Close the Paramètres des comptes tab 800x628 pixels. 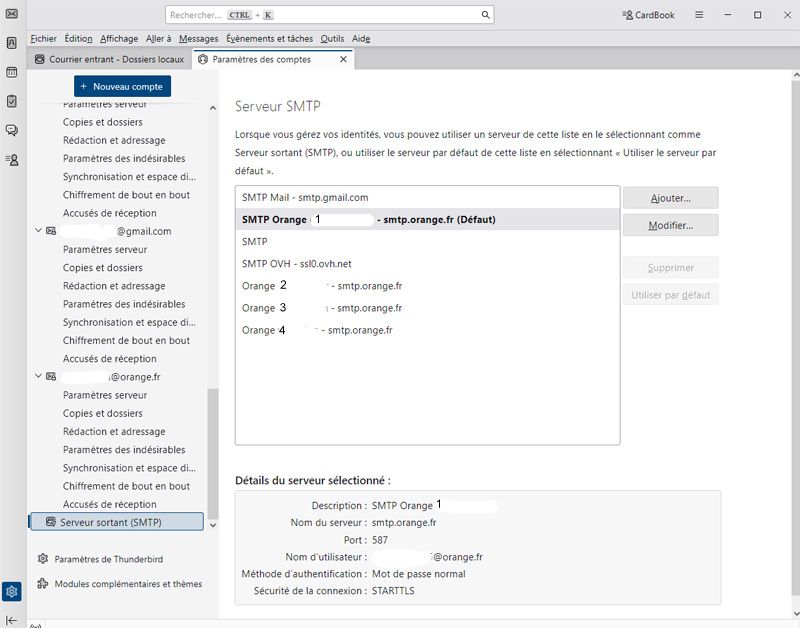[x=343, y=59]
